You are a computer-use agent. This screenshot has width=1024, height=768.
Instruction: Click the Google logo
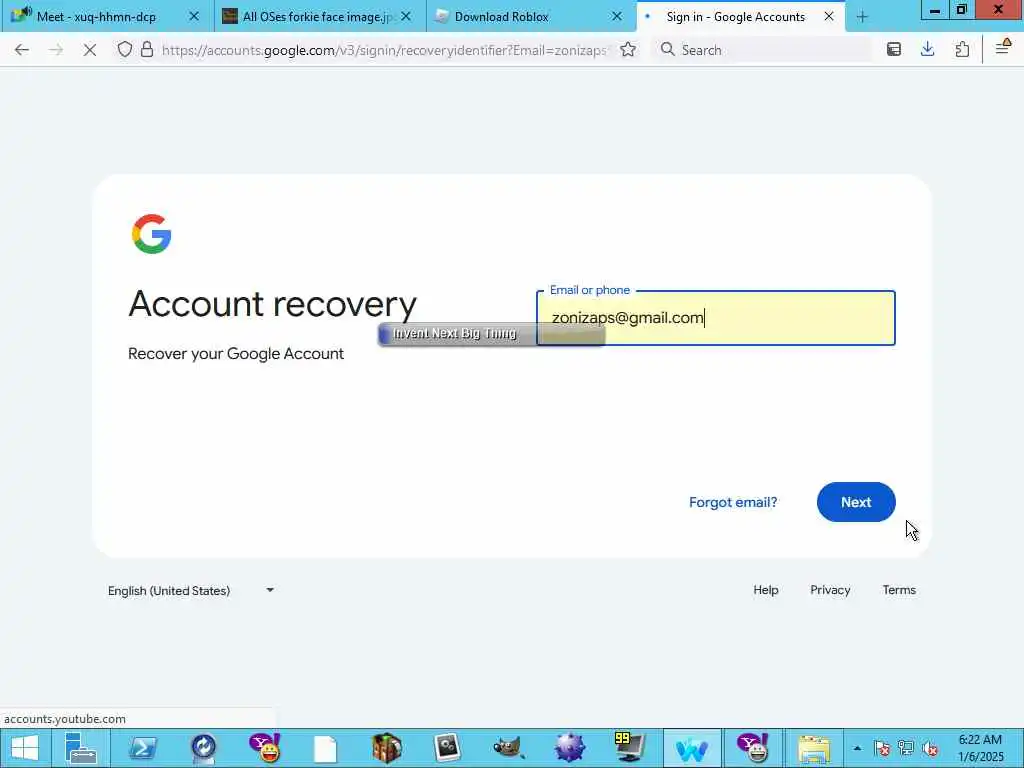pos(152,234)
